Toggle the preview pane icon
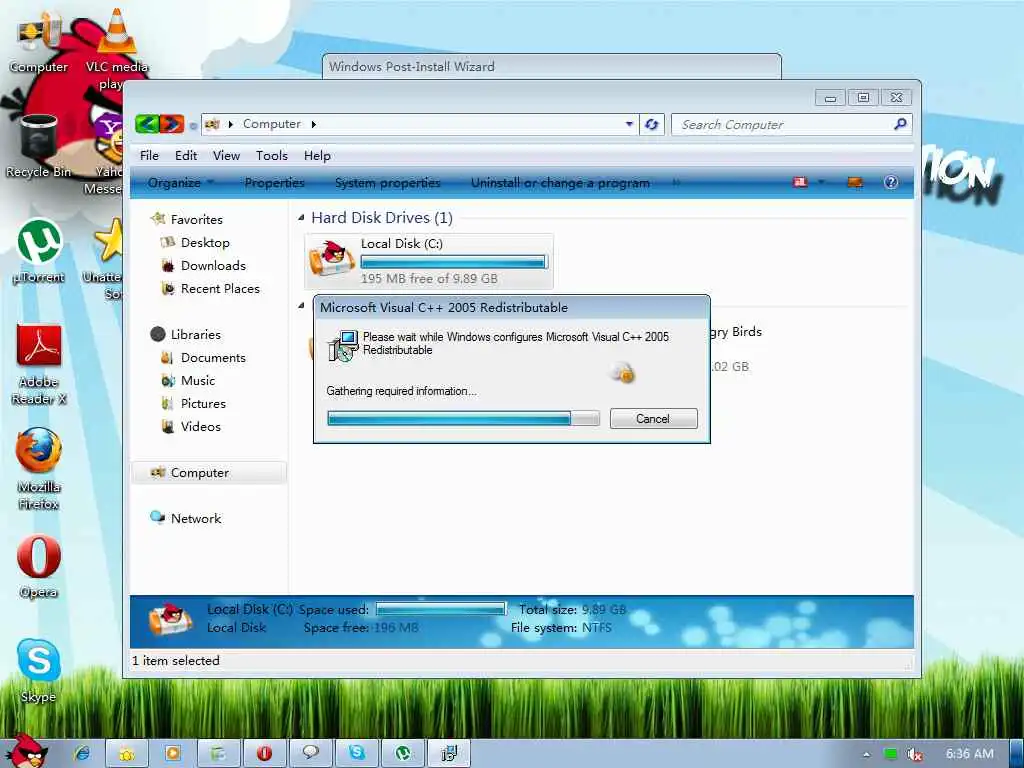Viewport: 1024px width, 768px height. click(x=855, y=182)
